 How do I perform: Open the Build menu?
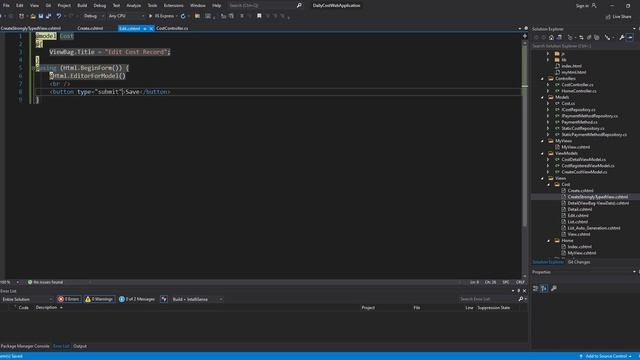(82, 5)
